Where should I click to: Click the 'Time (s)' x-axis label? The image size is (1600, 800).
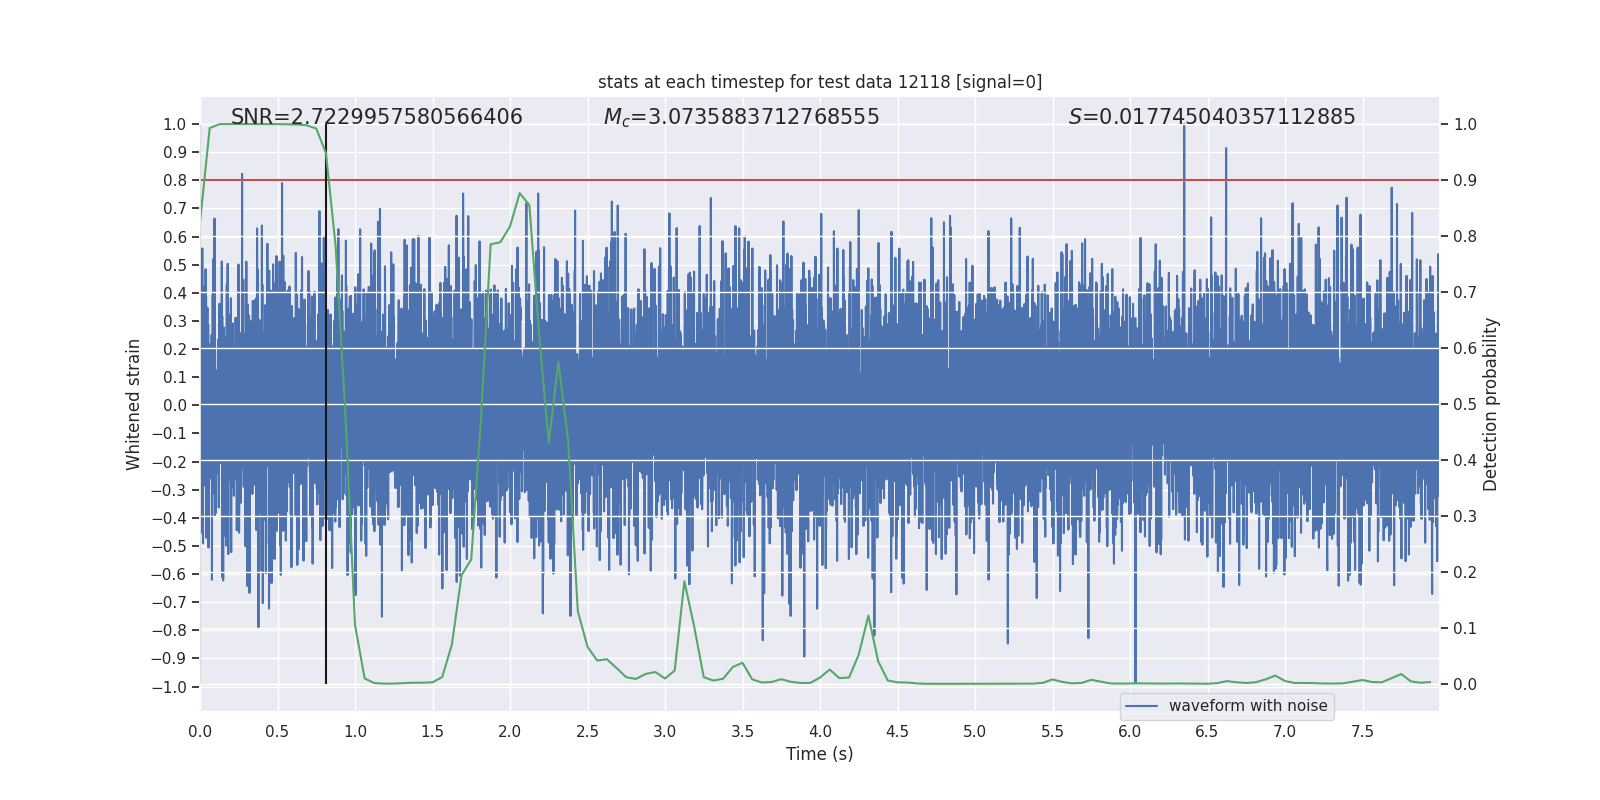[819, 754]
